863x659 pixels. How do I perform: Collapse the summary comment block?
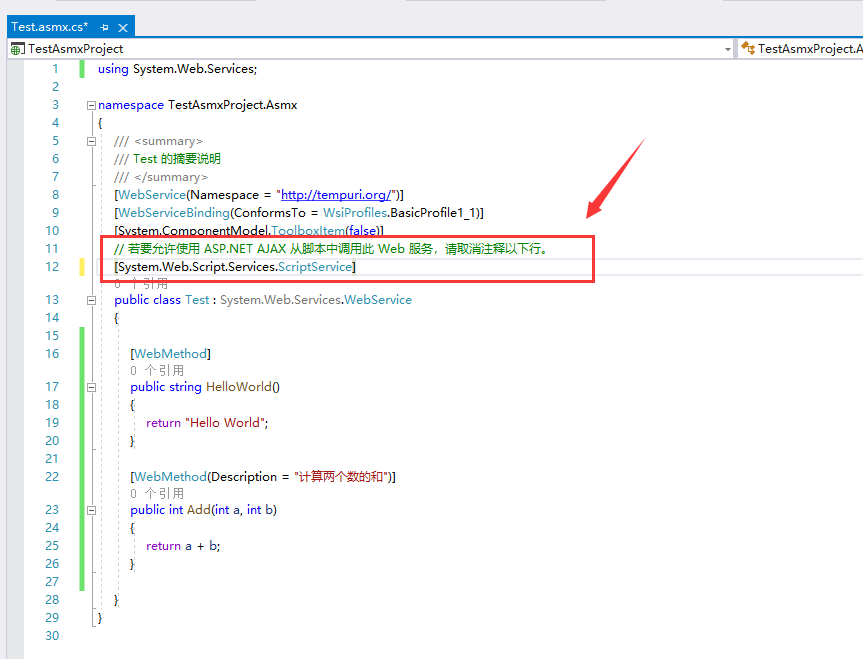pyautogui.click(x=91, y=141)
